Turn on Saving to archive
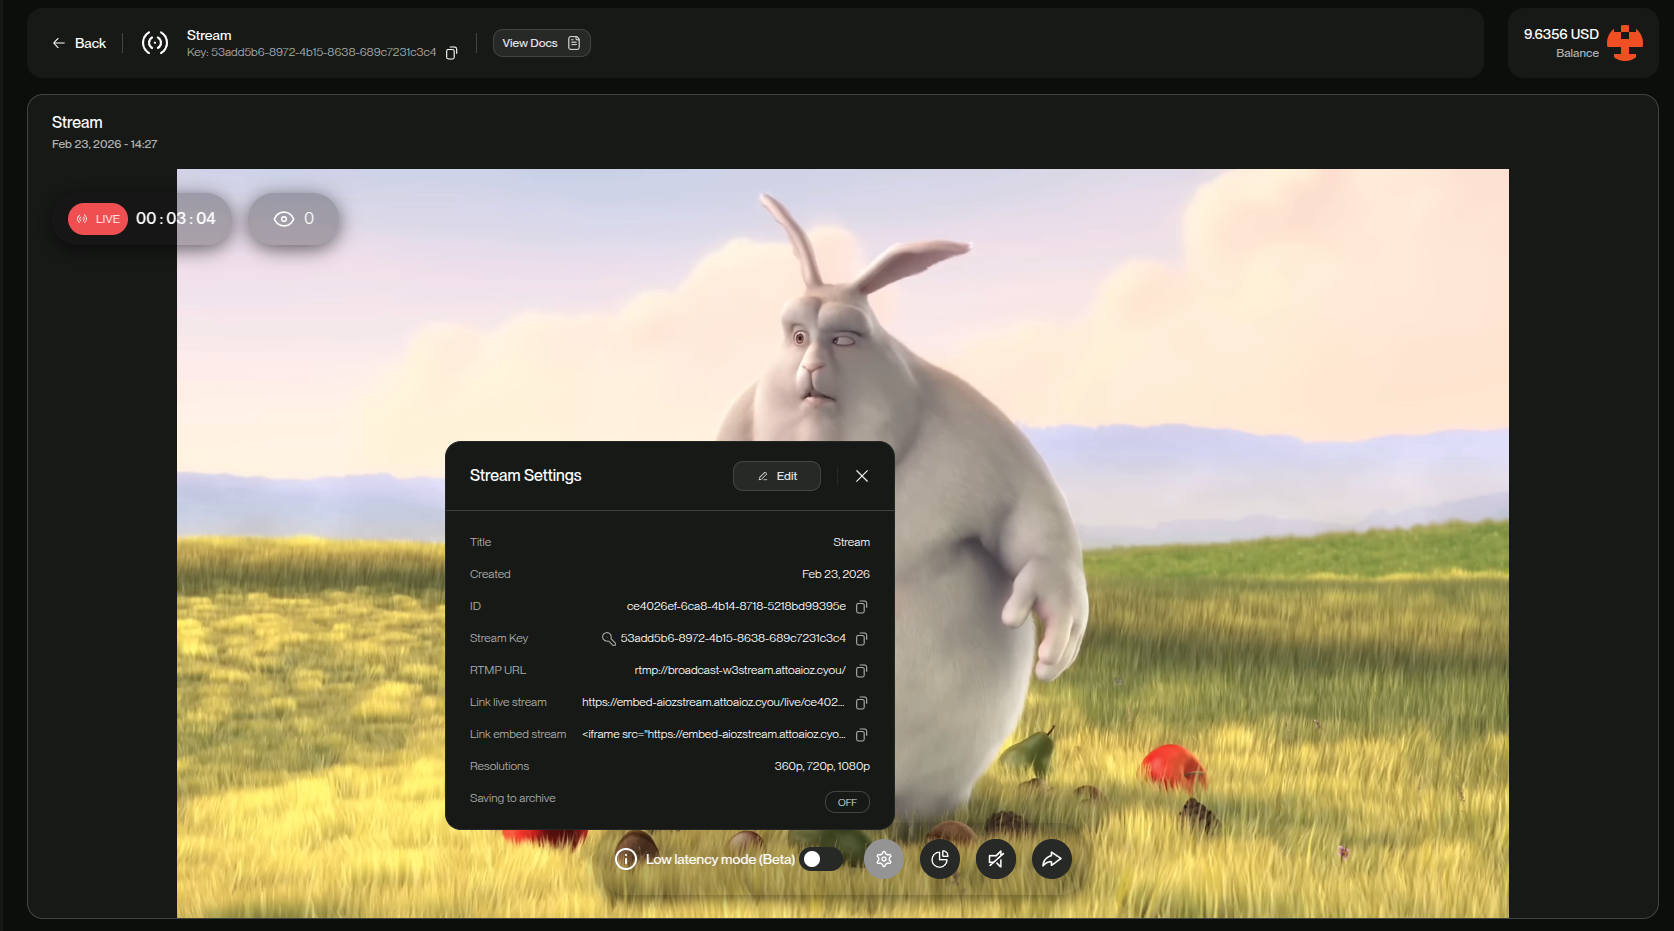This screenshot has height=931, width=1674. click(846, 801)
